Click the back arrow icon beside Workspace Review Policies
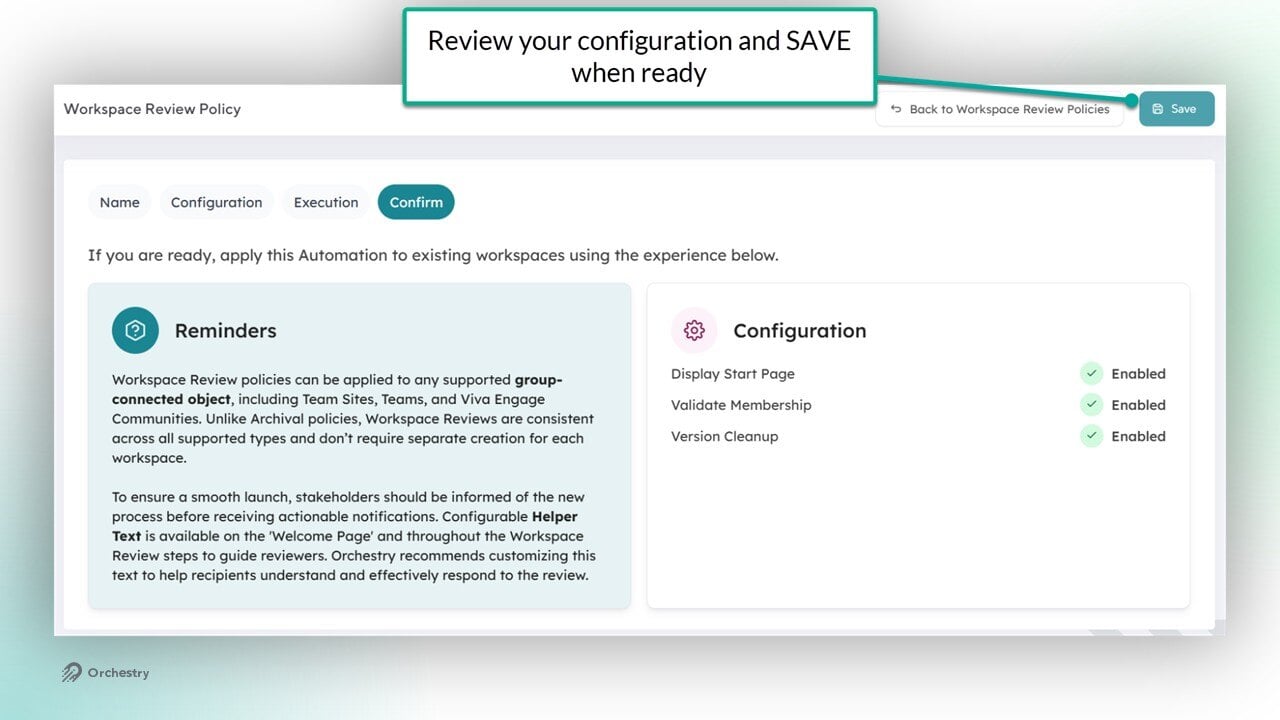The image size is (1280, 720). click(896, 109)
